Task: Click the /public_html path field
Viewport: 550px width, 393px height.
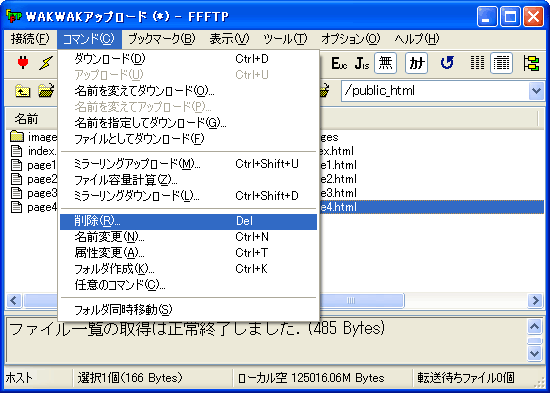Action: pos(435,91)
